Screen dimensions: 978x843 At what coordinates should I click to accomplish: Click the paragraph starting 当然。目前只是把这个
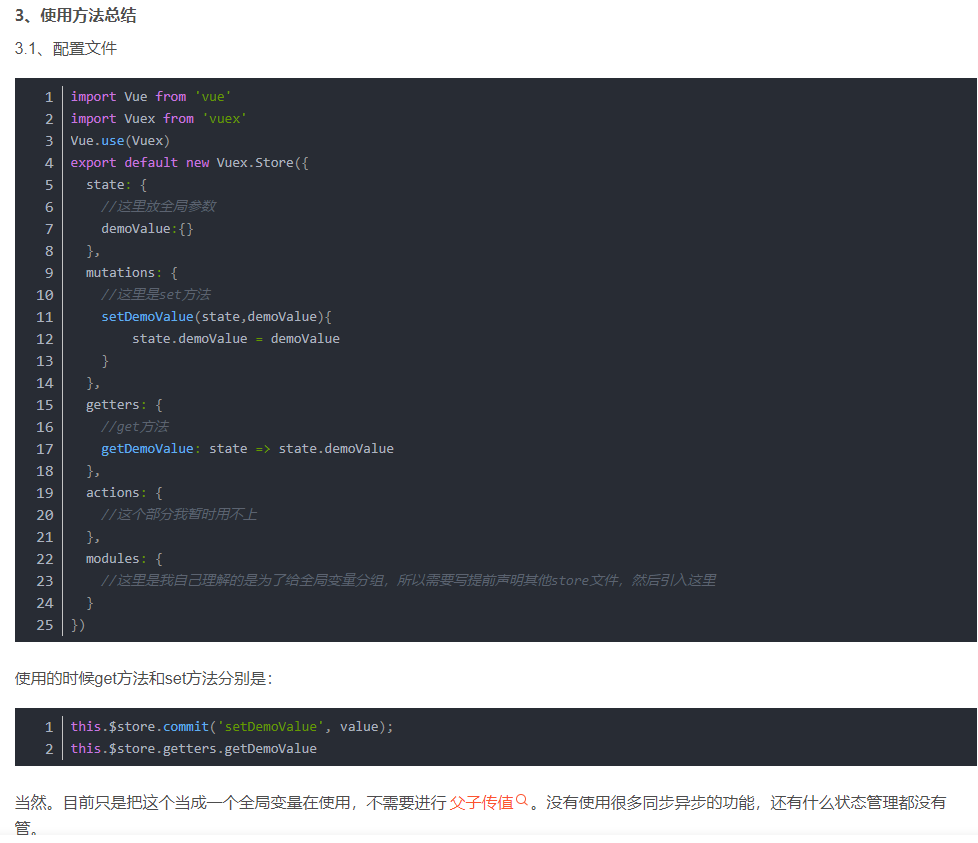pyautogui.click(x=480, y=814)
